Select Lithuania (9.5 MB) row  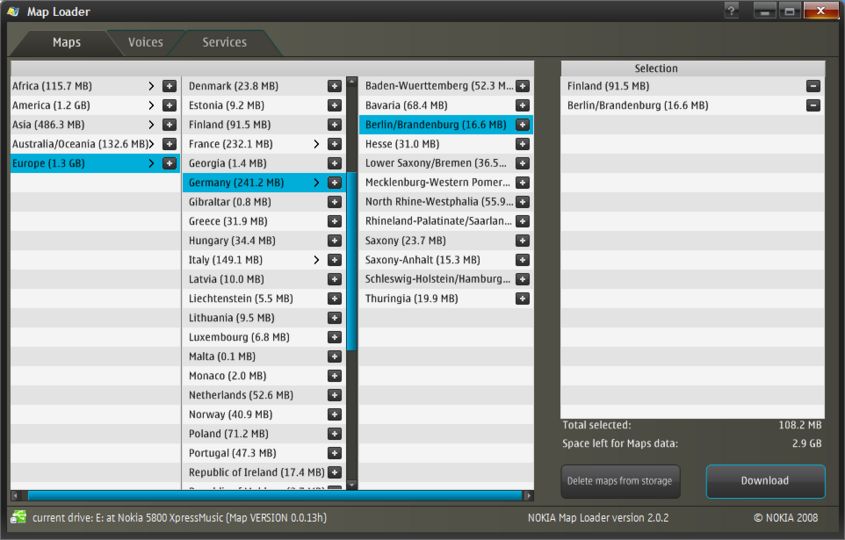coord(263,318)
